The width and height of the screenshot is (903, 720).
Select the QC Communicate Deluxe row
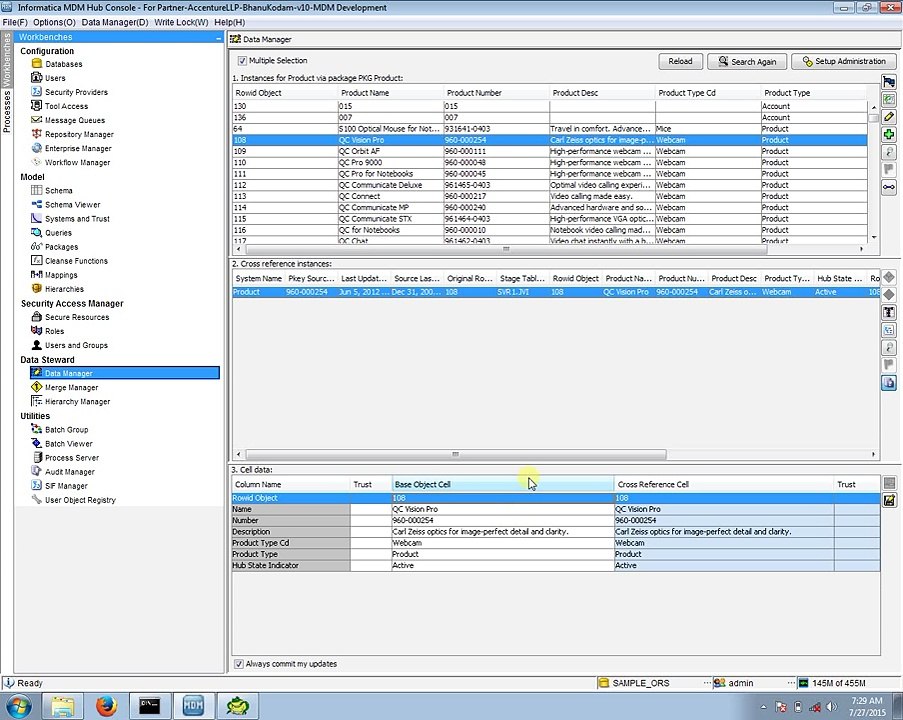tap(550, 185)
